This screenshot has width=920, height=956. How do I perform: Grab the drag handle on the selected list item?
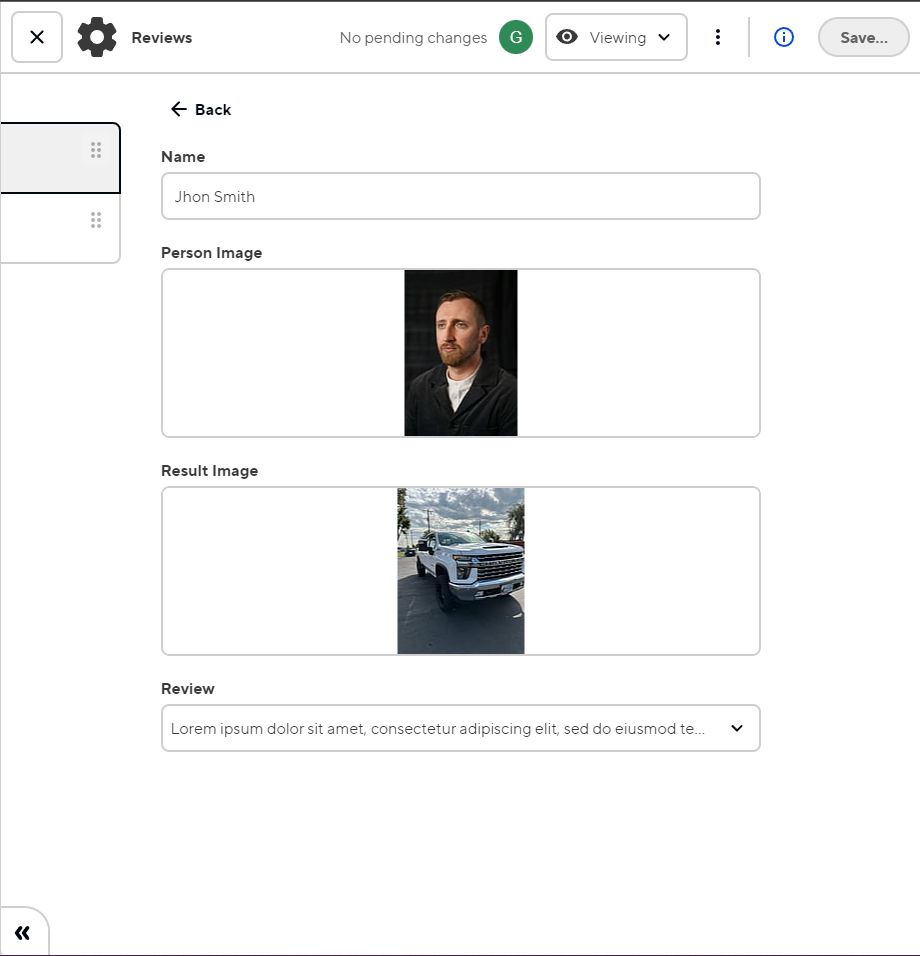[x=96, y=150]
